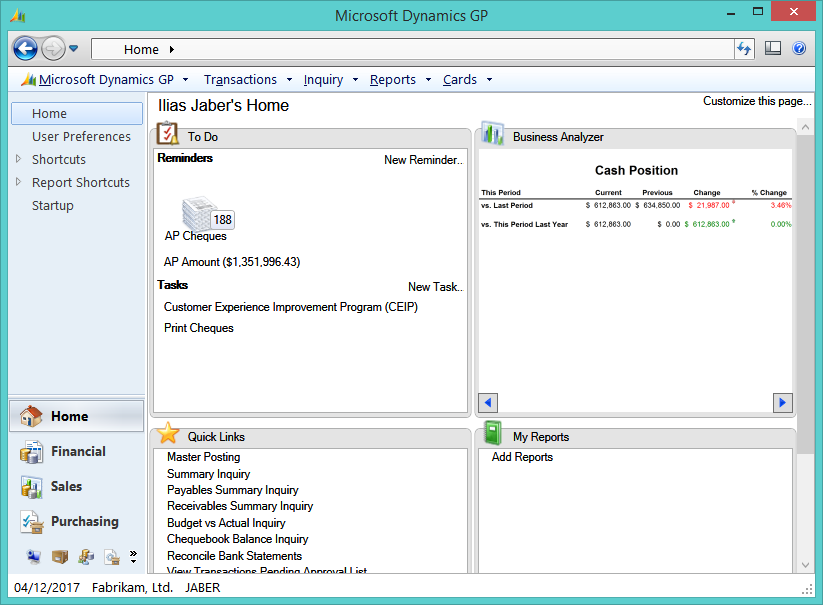Click the vertical scrollbar thumb
The height and width of the screenshot is (605, 823).
point(805,294)
